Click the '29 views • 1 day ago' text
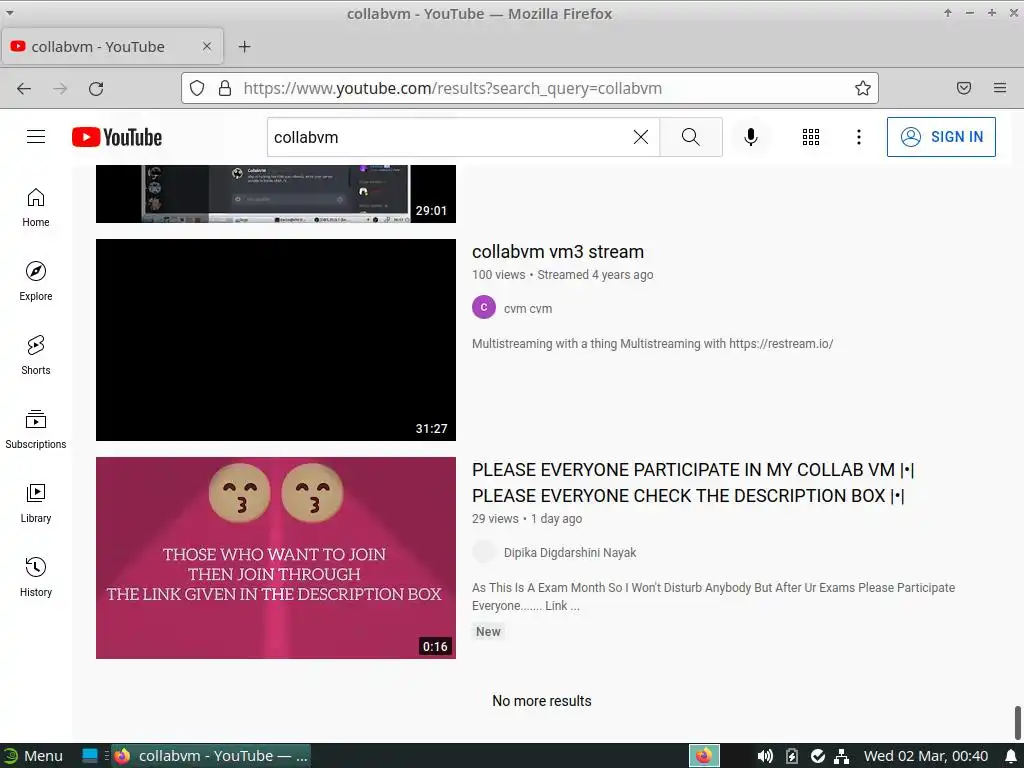1024x768 pixels. click(x=526, y=519)
